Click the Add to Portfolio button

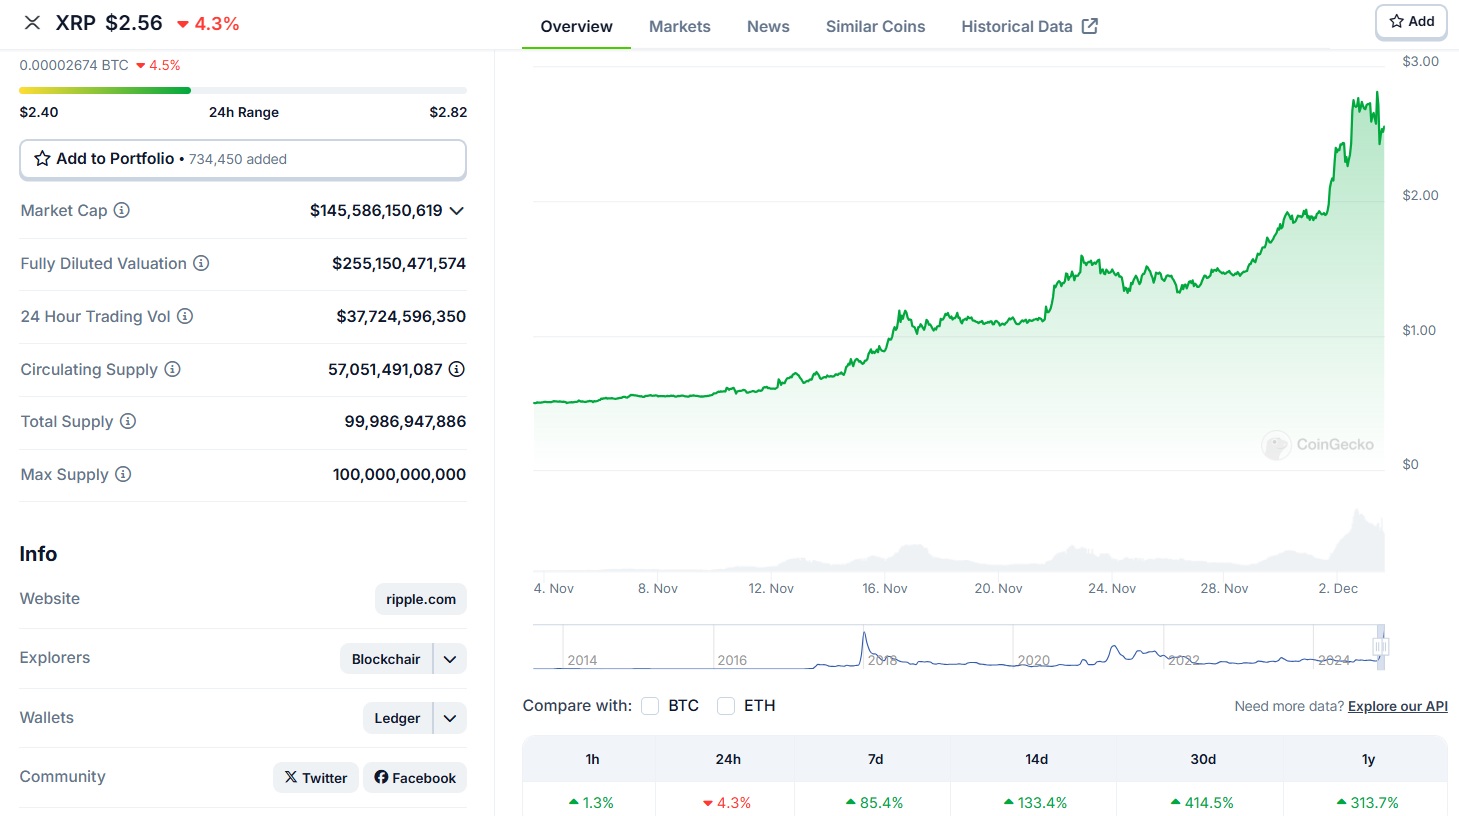(243, 159)
